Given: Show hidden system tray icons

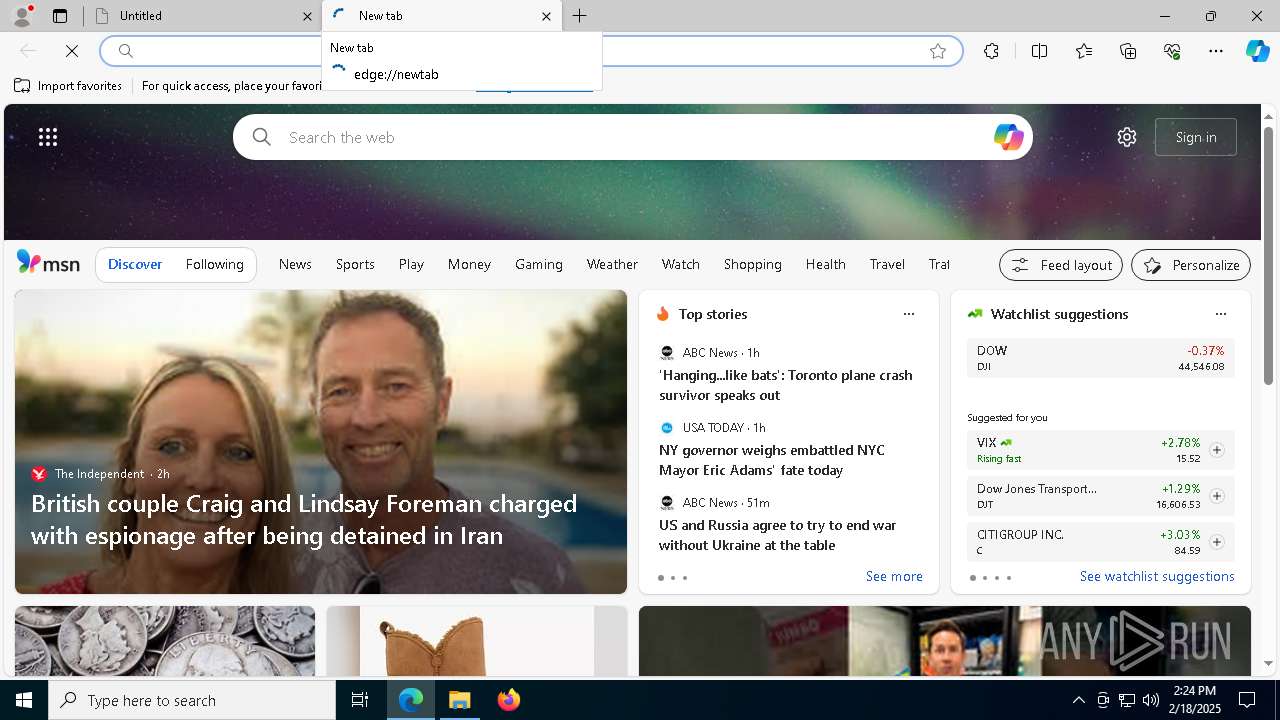Looking at the screenshot, I should (x=1078, y=700).
